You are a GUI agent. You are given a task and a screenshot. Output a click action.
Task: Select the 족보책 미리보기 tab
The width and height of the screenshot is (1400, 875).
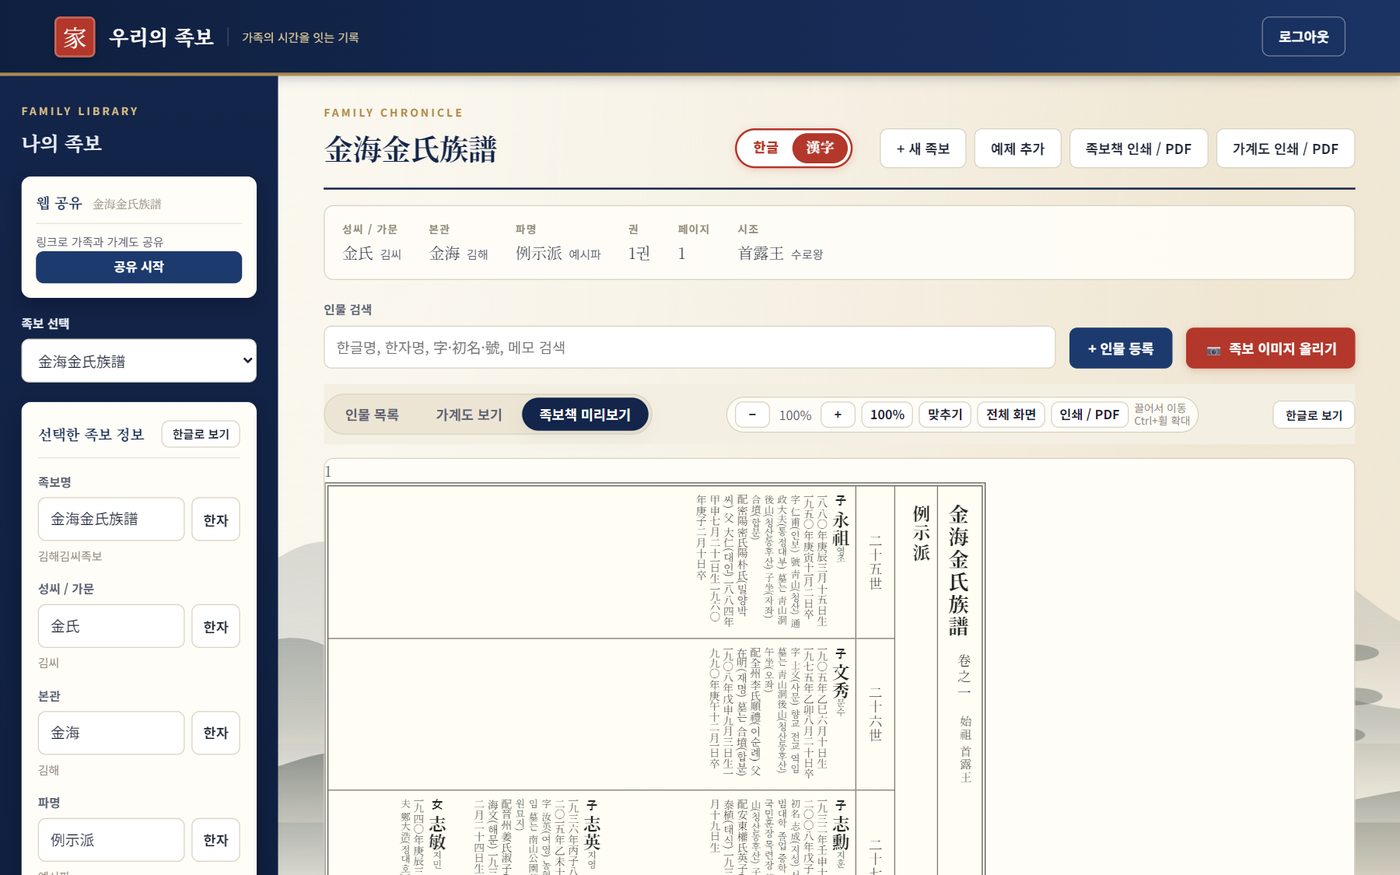coord(585,415)
